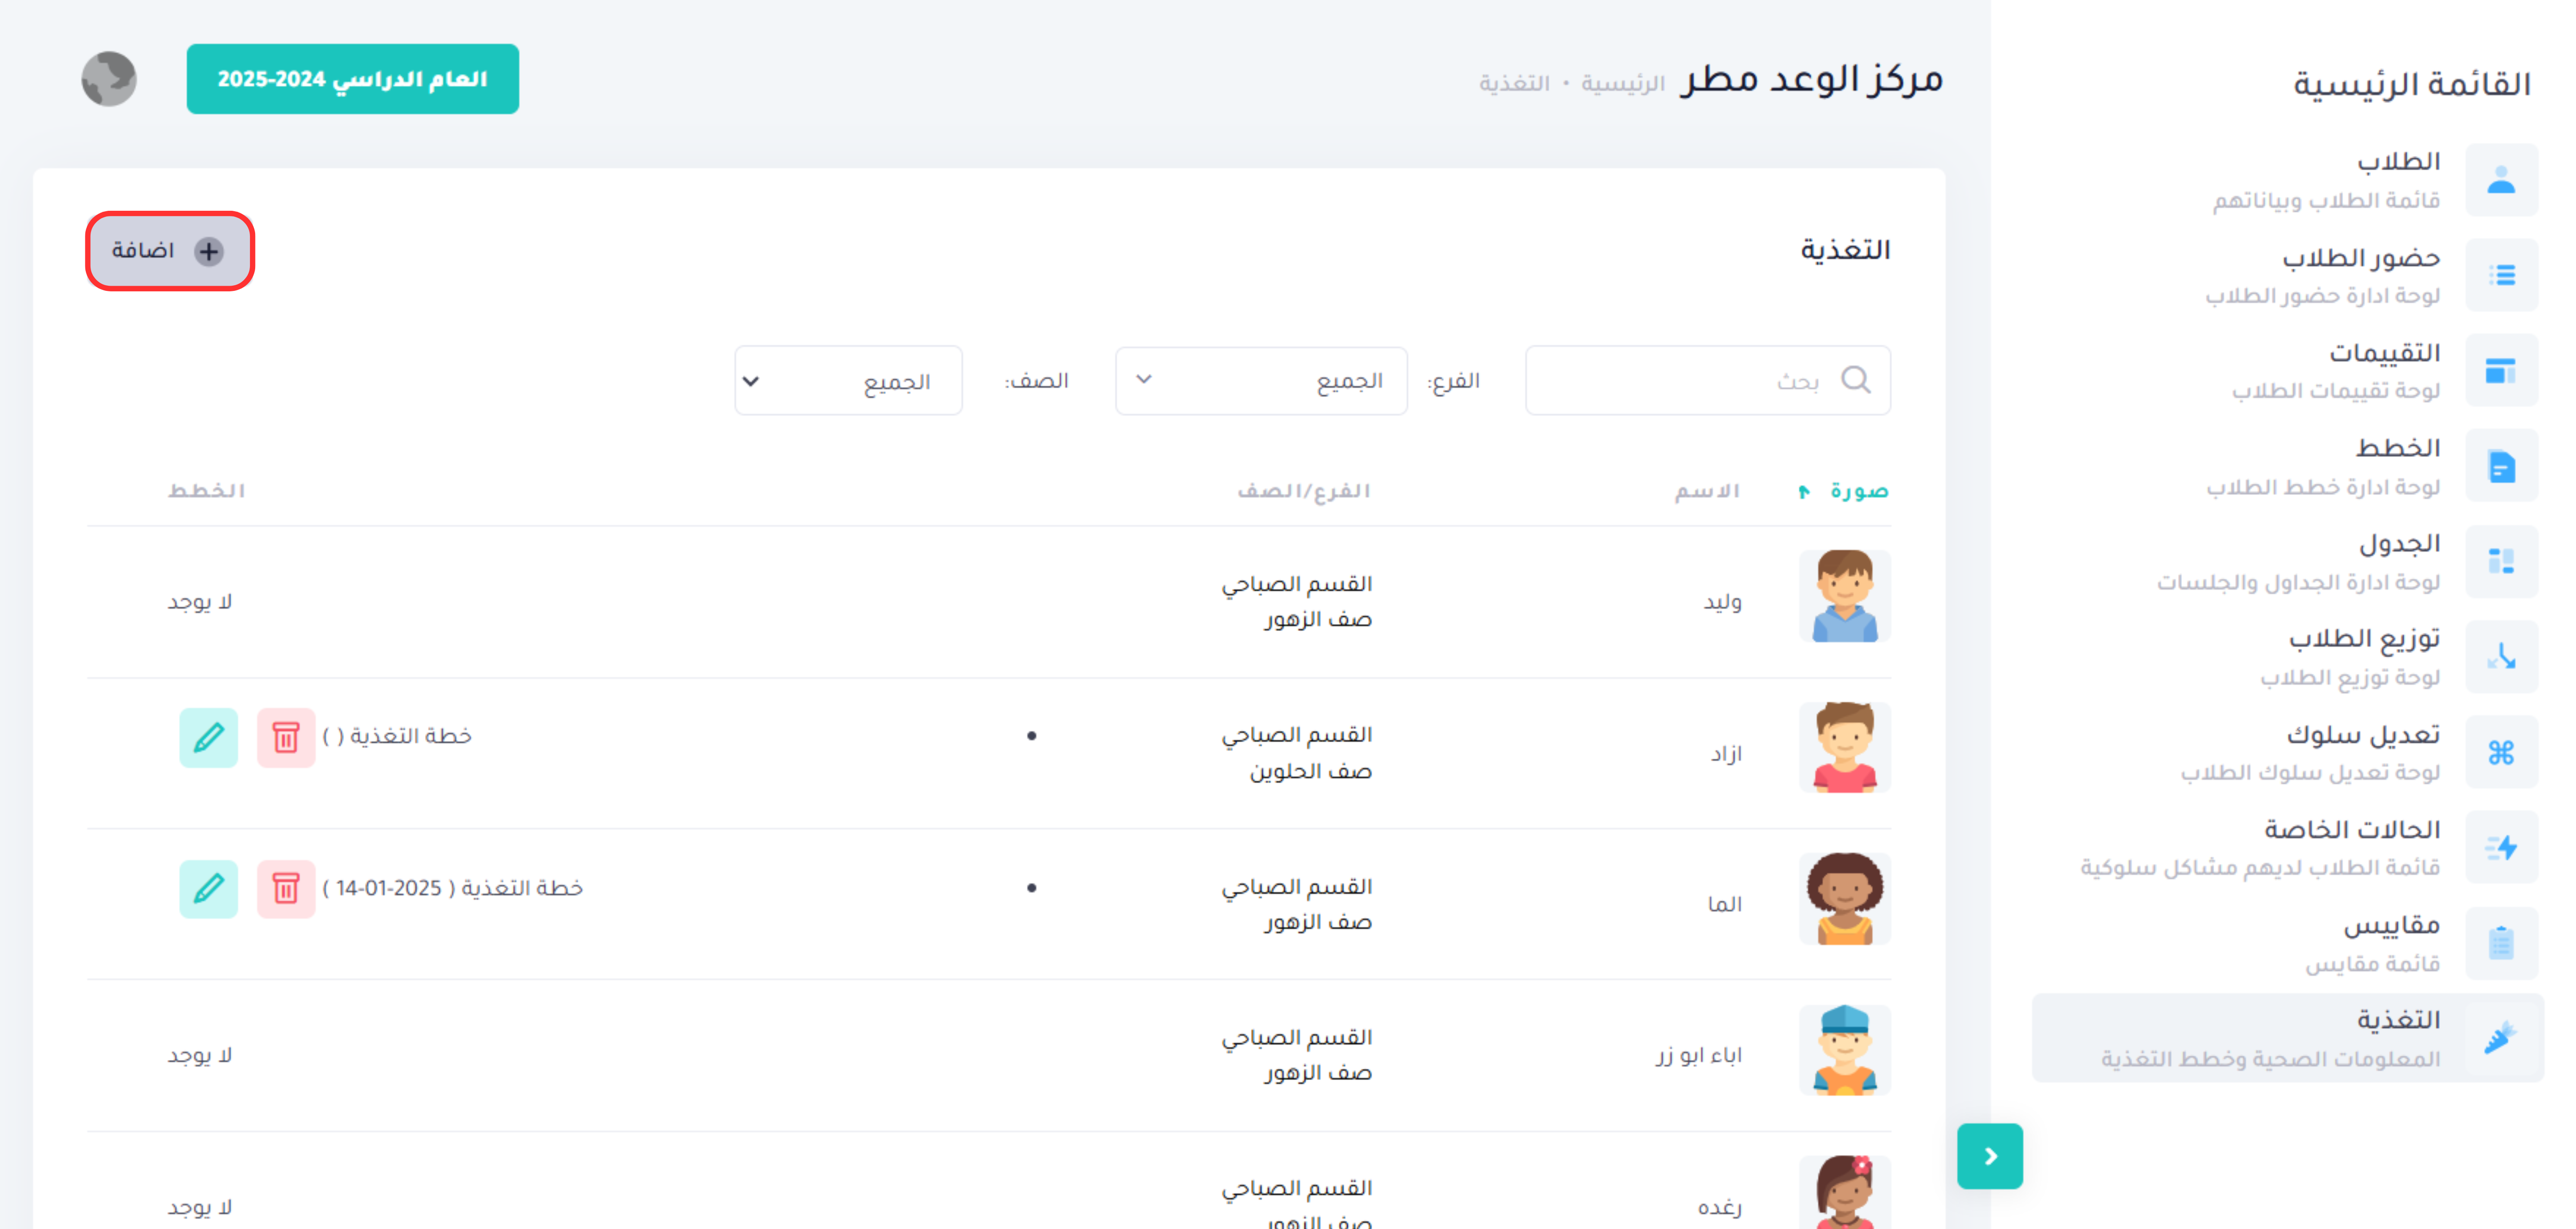
Task: Click the الجدول schedule icon
Action: (x=2501, y=561)
